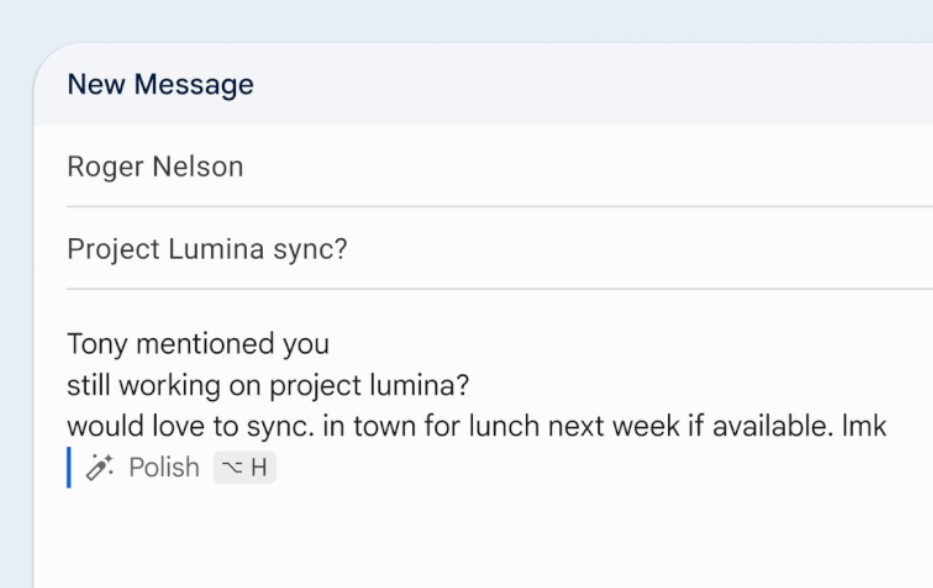Place cursor in line 'Tony mentioned you'

(198, 344)
